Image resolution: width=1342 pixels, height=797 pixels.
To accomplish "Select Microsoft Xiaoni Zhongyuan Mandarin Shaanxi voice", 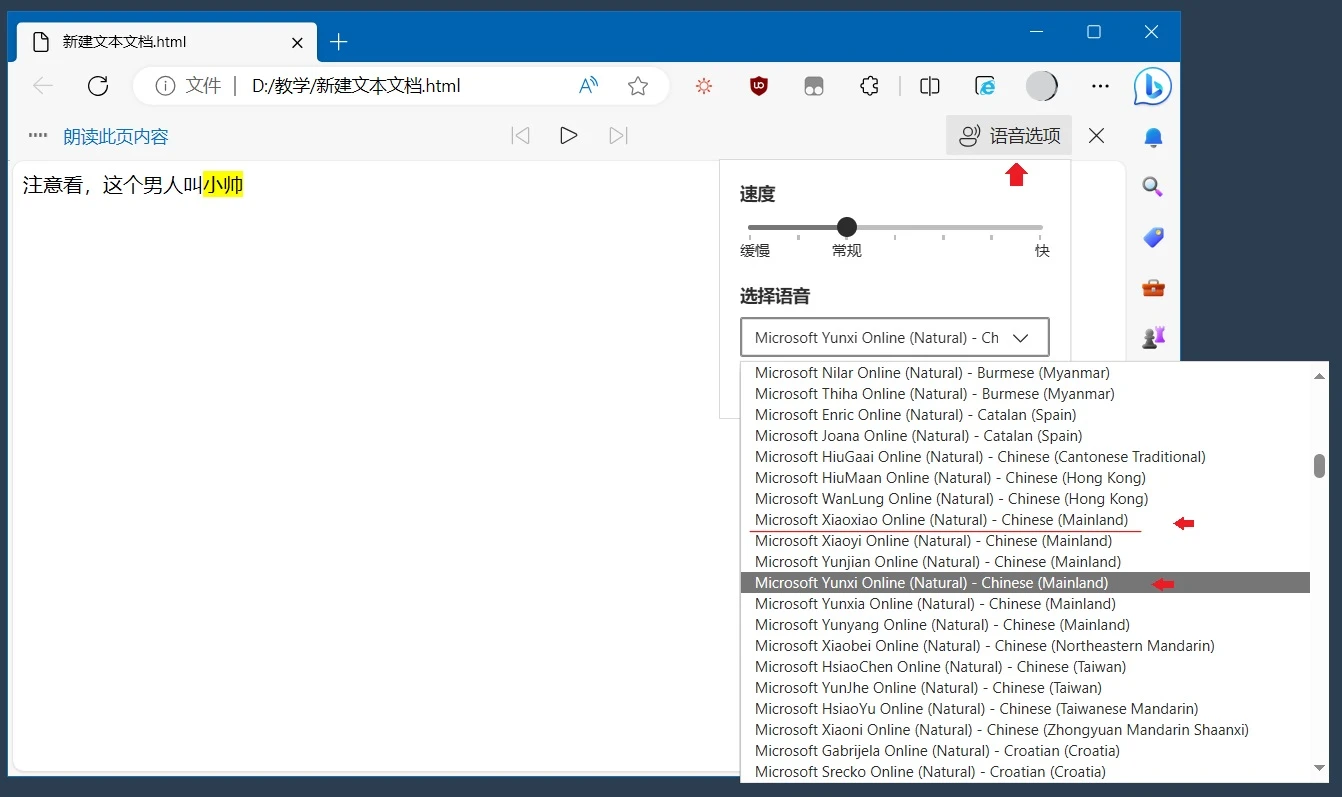I will tap(1025, 730).
